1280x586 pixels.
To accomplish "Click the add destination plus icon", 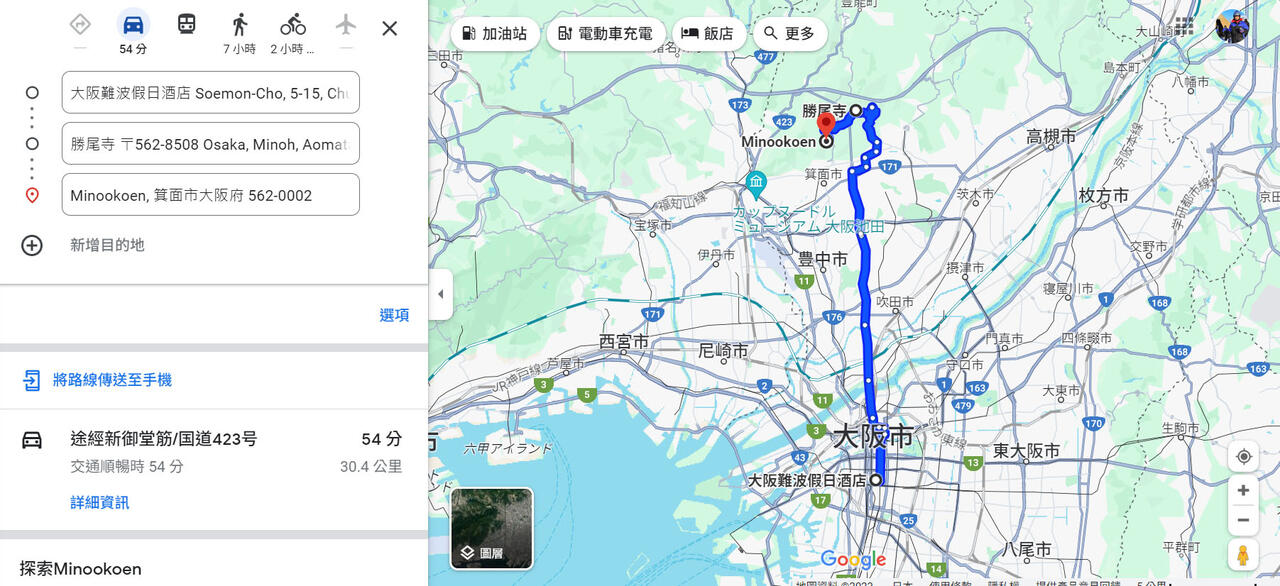I will (32, 245).
